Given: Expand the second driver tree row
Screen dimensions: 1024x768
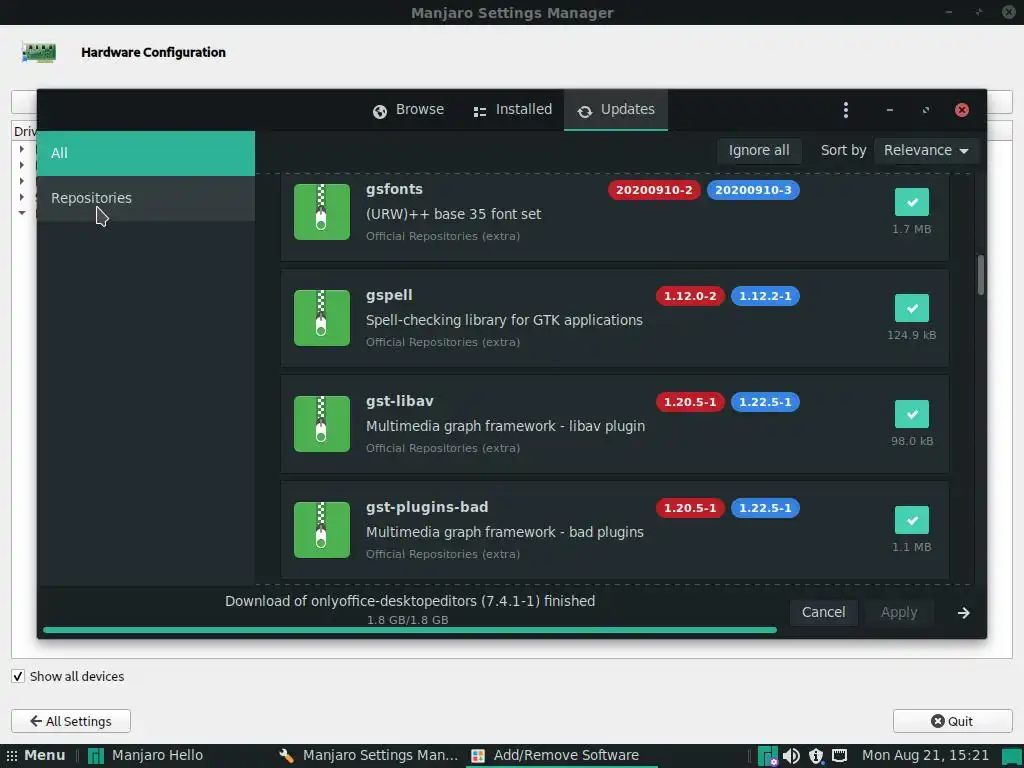Looking at the screenshot, I should [x=22, y=165].
